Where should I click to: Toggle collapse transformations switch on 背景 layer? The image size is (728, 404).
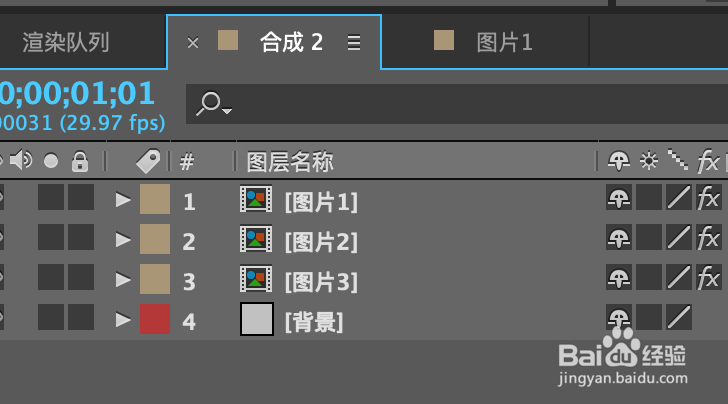point(649,319)
